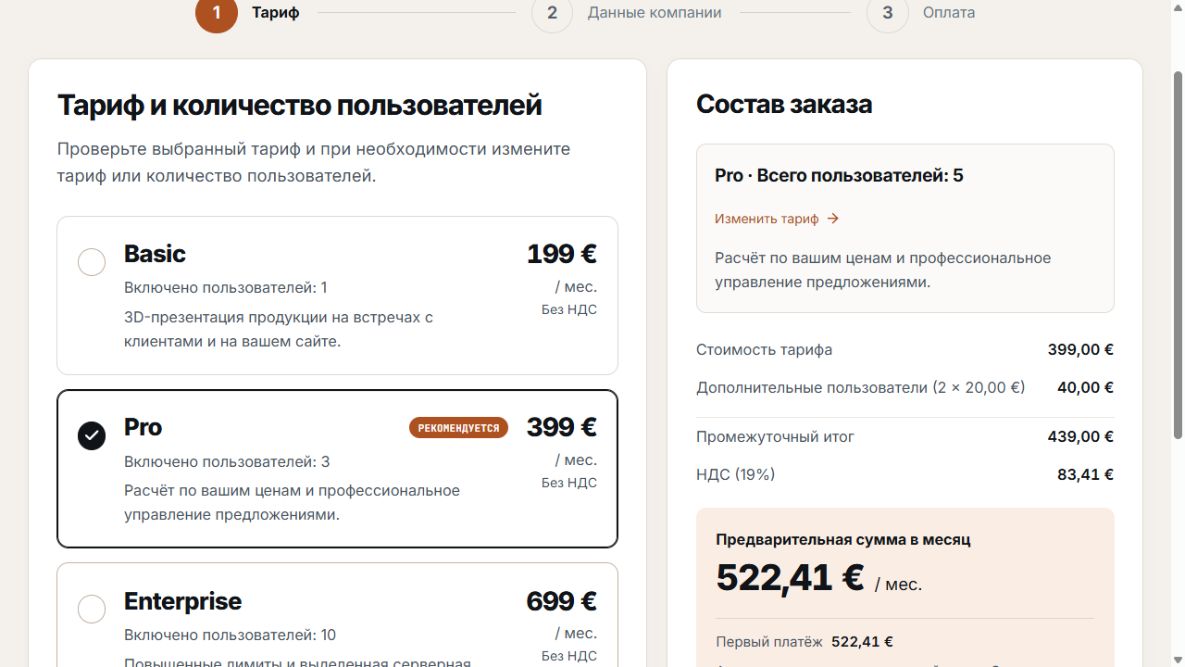The image size is (1185, 667).
Task: Click the Изменить тариф link
Action: 766,218
